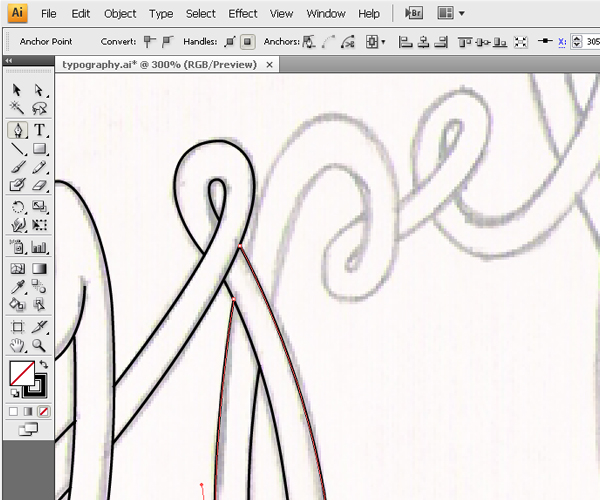Select the Eyedropper tool
This screenshot has width=600, height=500.
(x=17, y=287)
